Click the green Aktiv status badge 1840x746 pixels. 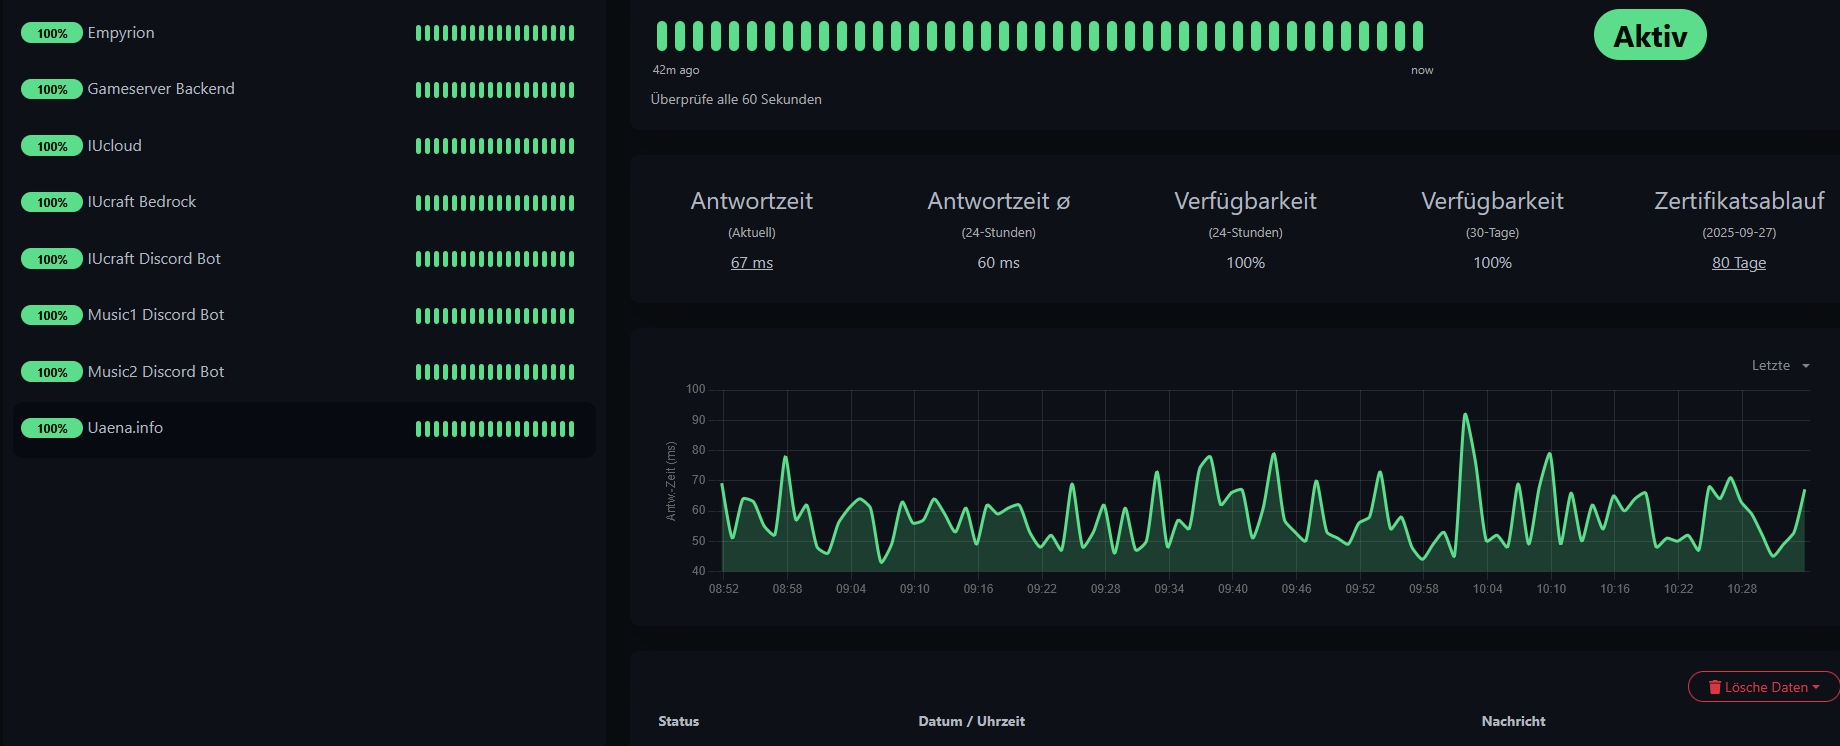(x=1650, y=36)
